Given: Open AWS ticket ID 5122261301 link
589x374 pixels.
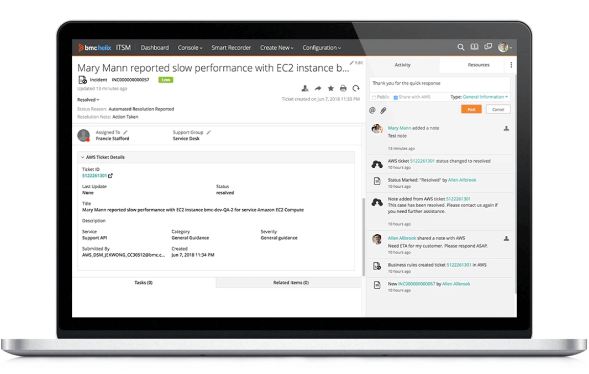Looking at the screenshot, I should click(94, 176).
